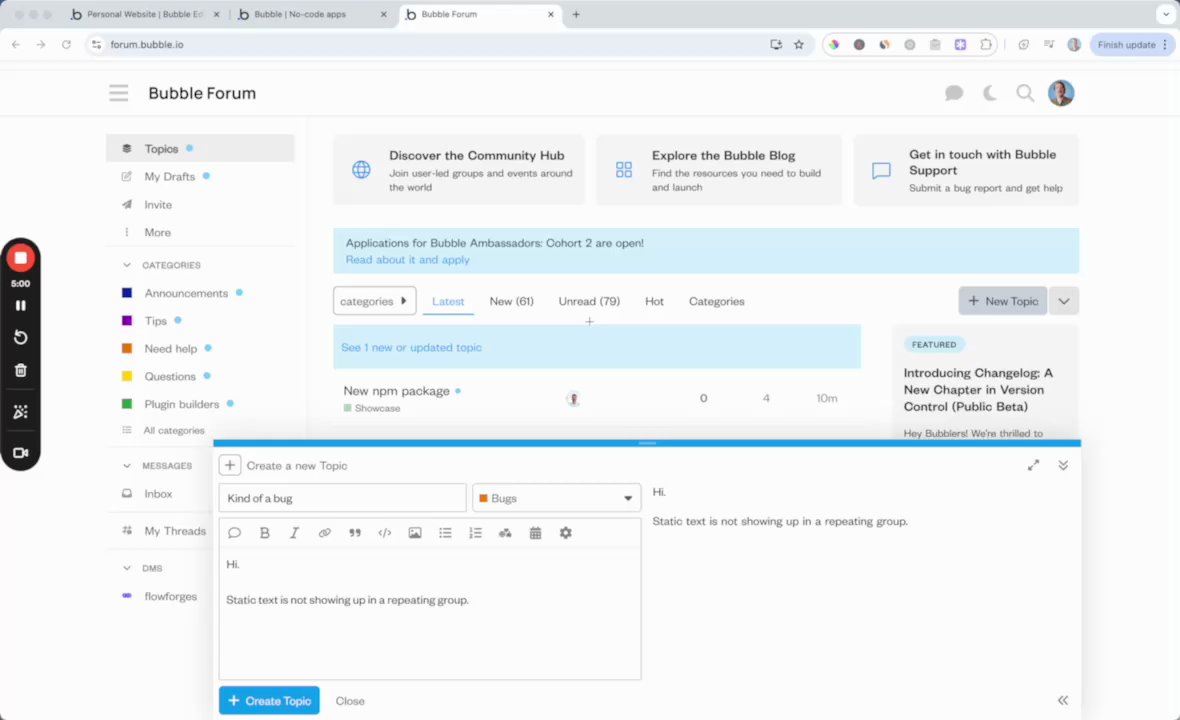Screen dimensions: 1180x720
Task: Open the Inbox in sidebar
Action: [158, 494]
